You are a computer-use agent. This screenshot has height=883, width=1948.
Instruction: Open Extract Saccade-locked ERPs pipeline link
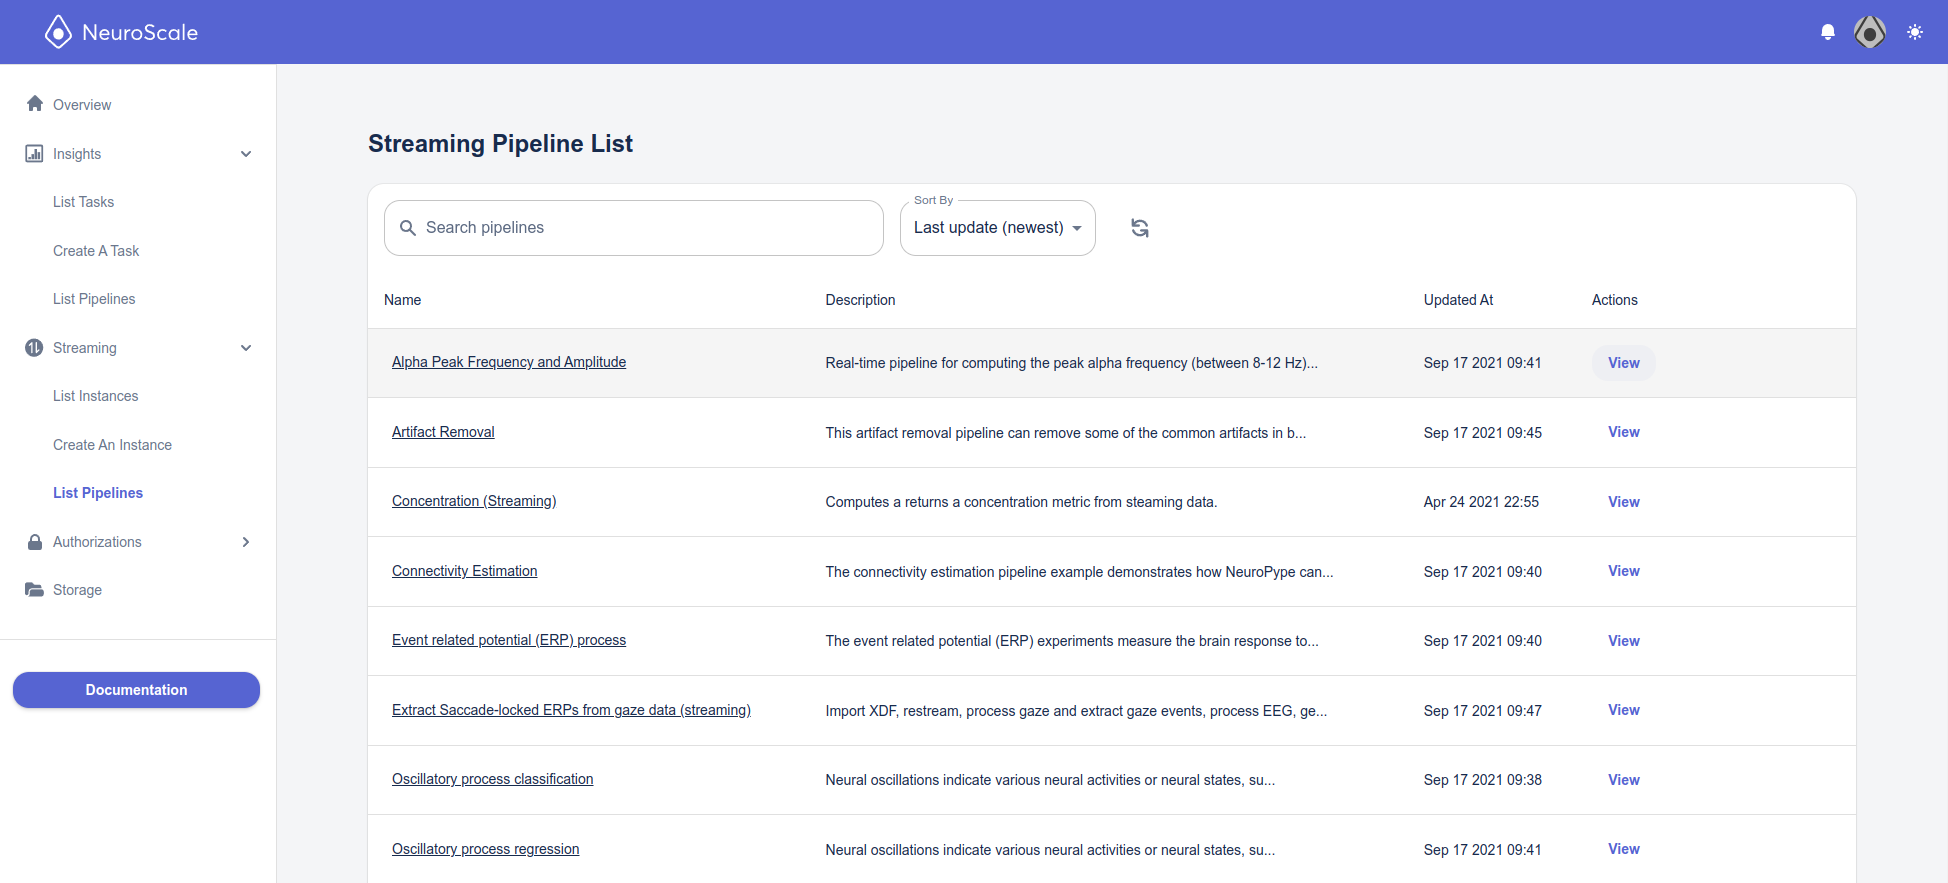tap(571, 710)
